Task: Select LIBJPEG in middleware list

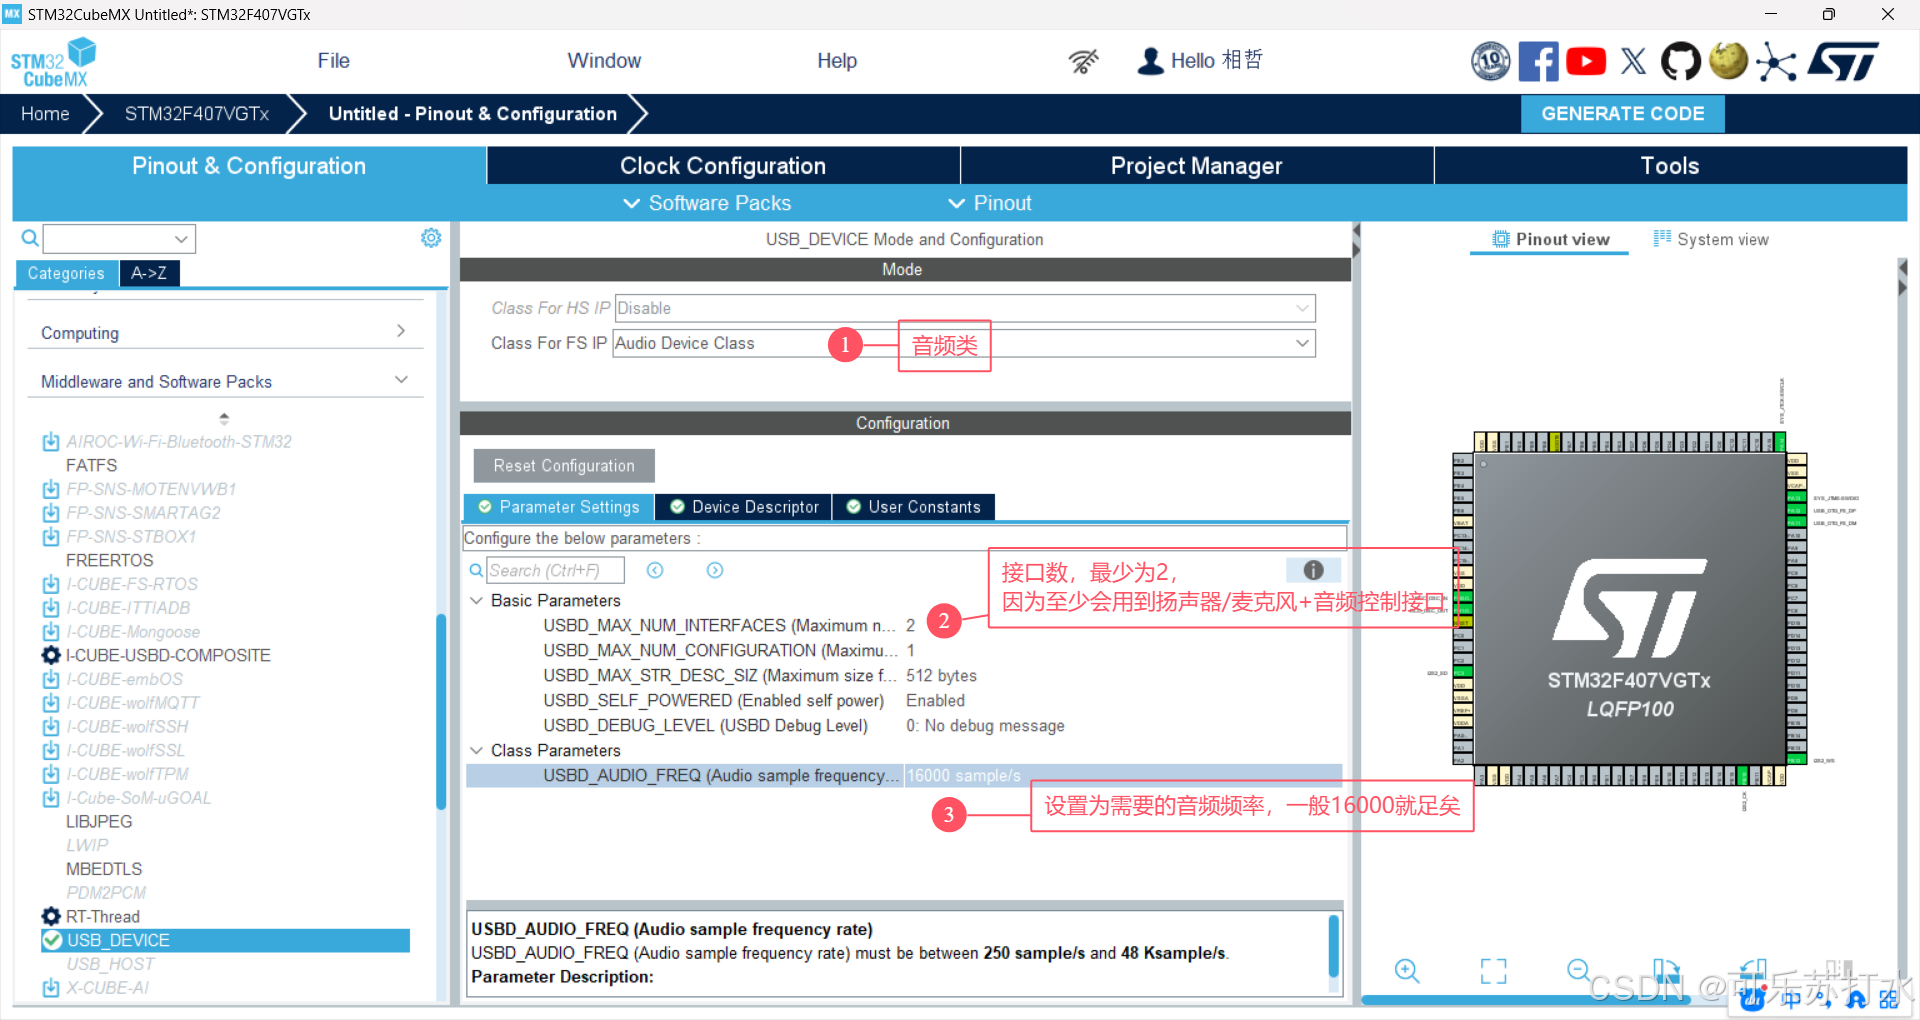Action: pos(99,822)
